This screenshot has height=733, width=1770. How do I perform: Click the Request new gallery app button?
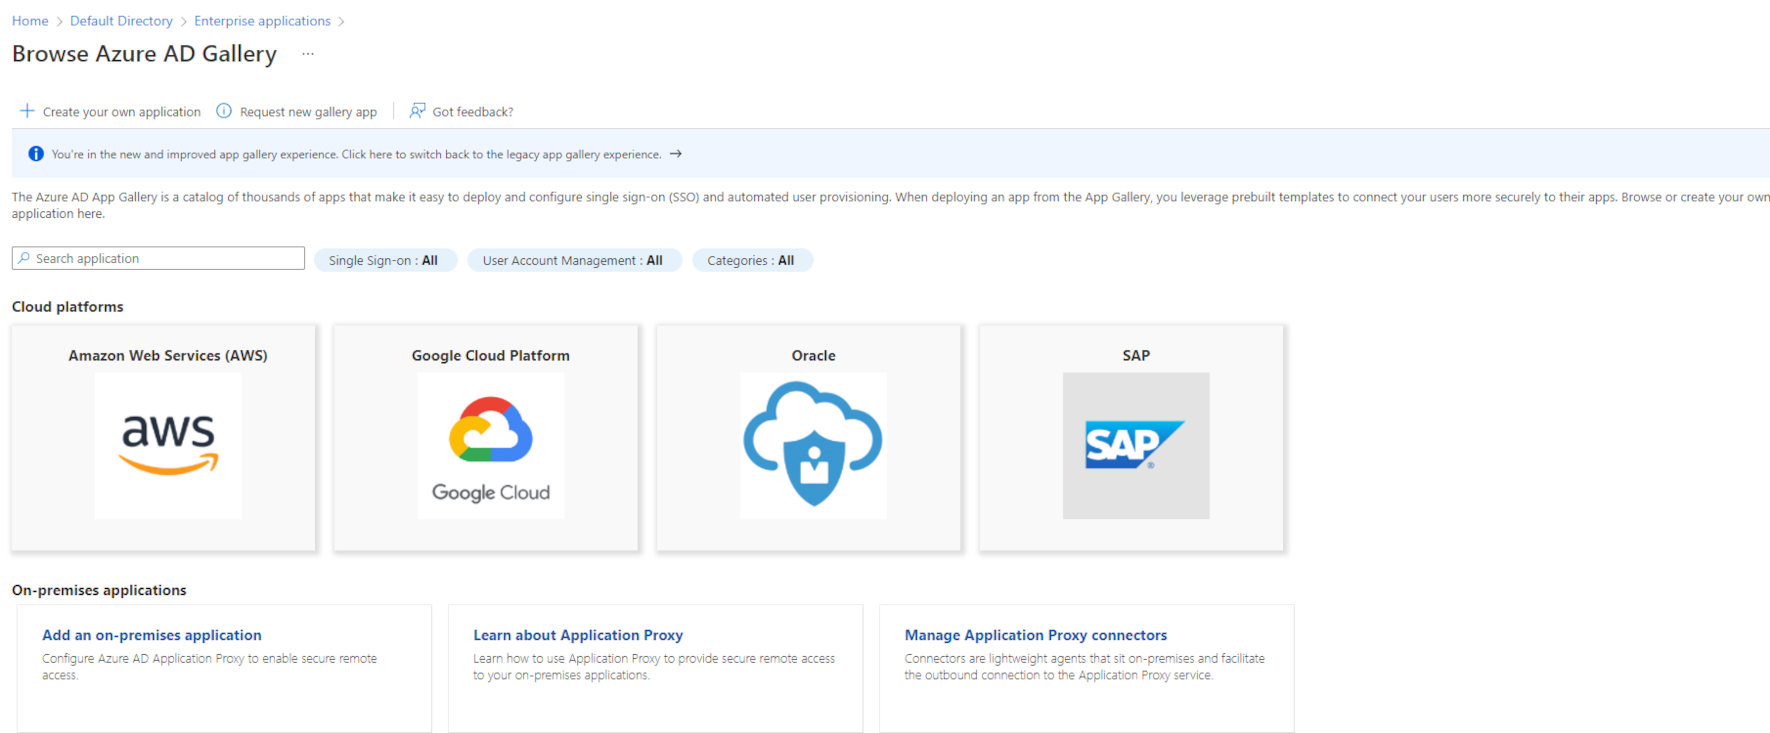coord(308,112)
